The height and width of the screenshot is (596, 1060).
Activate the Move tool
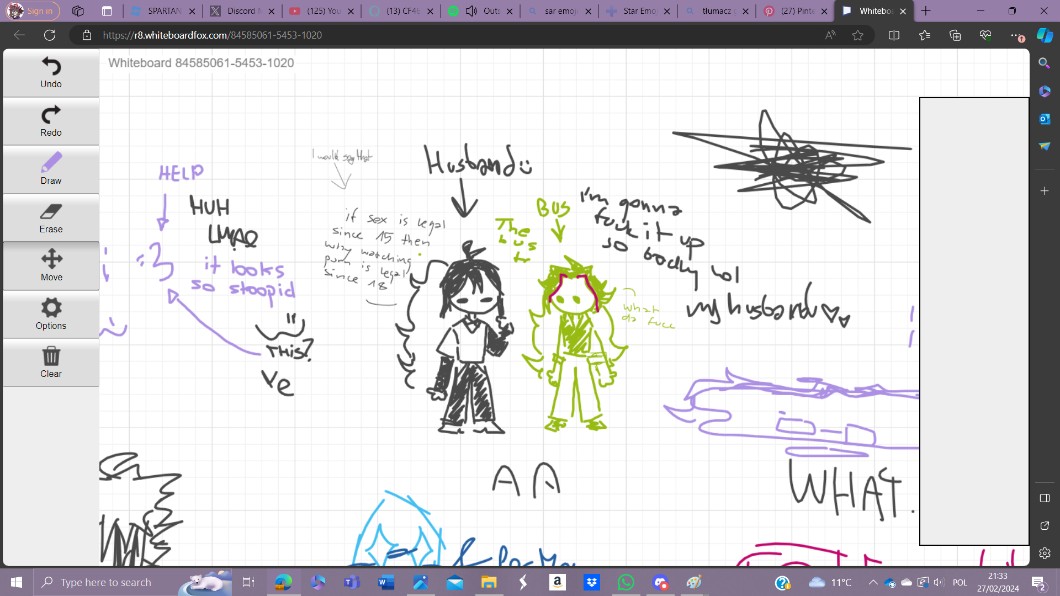pos(51,265)
